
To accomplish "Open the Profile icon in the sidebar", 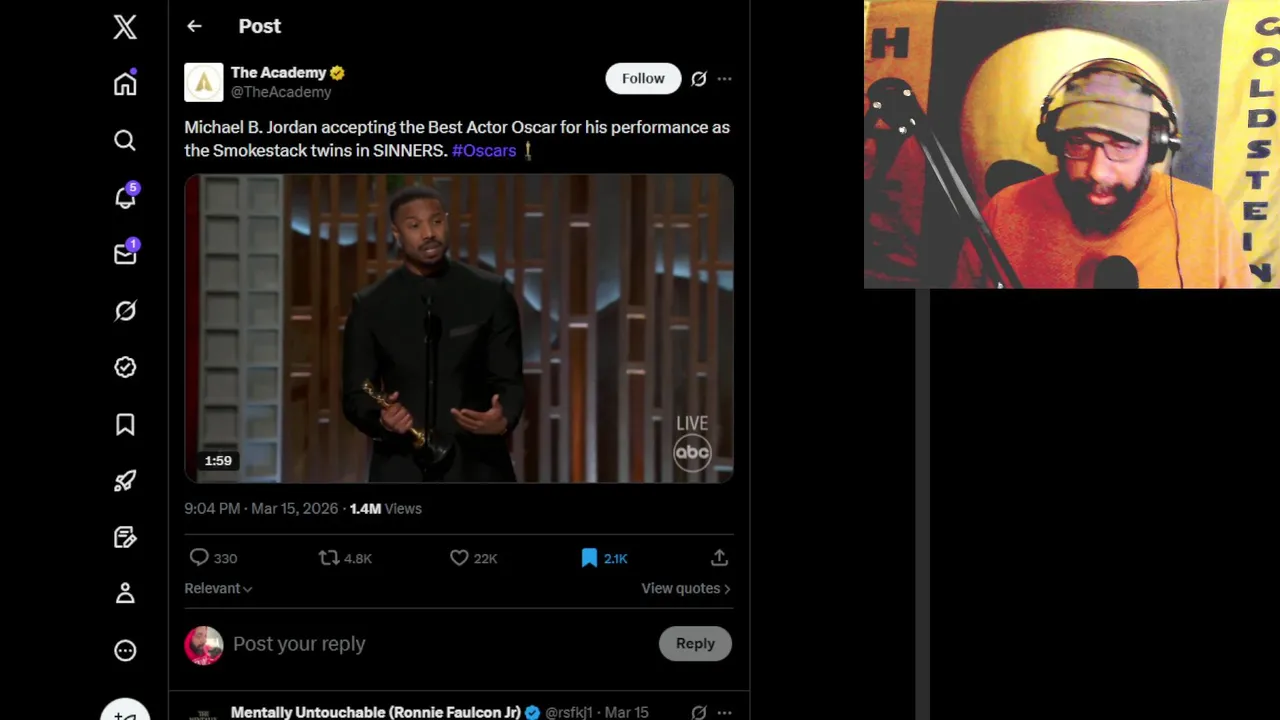I will pos(125,594).
